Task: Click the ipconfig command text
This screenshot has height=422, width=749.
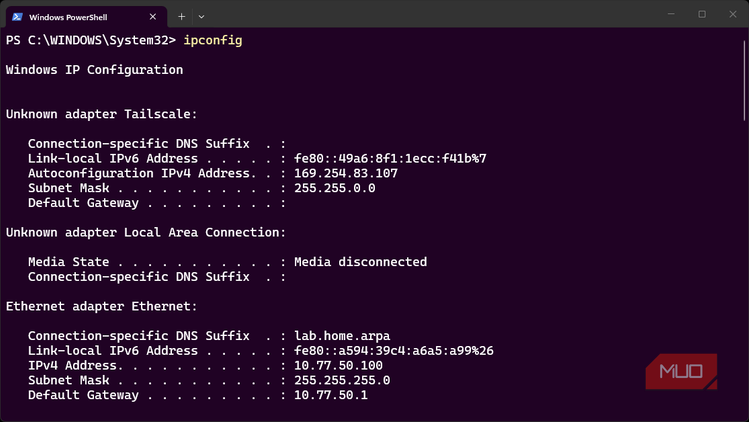Action: pos(213,40)
